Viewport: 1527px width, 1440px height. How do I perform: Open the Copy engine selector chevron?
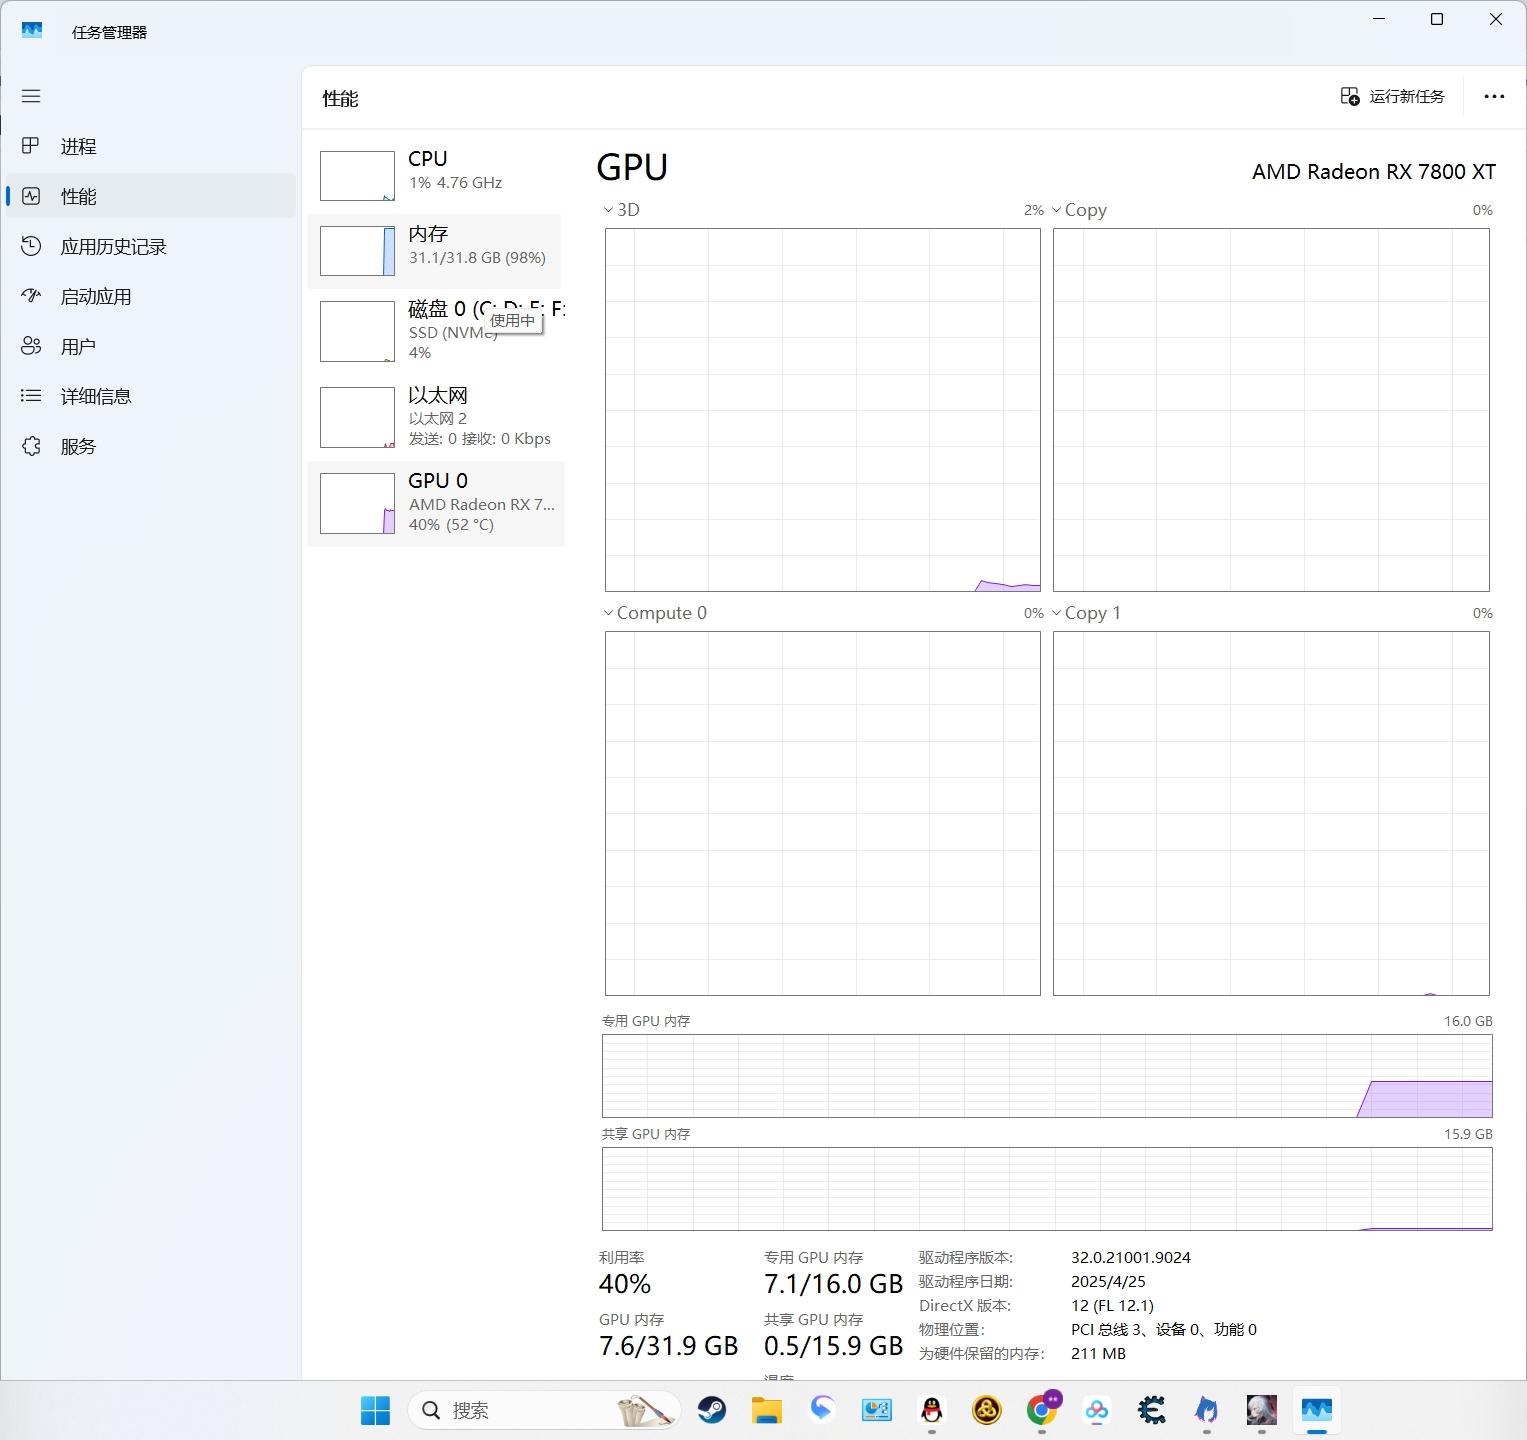coord(1057,210)
